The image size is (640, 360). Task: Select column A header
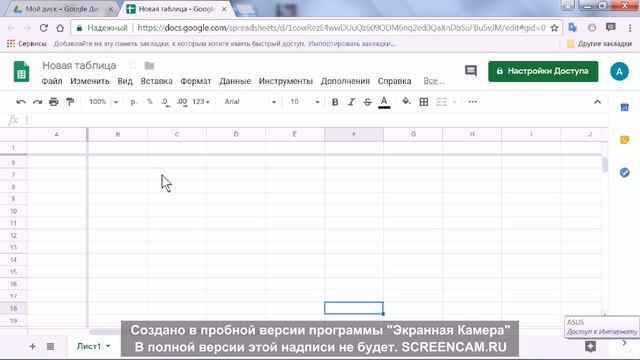[x=57, y=134]
